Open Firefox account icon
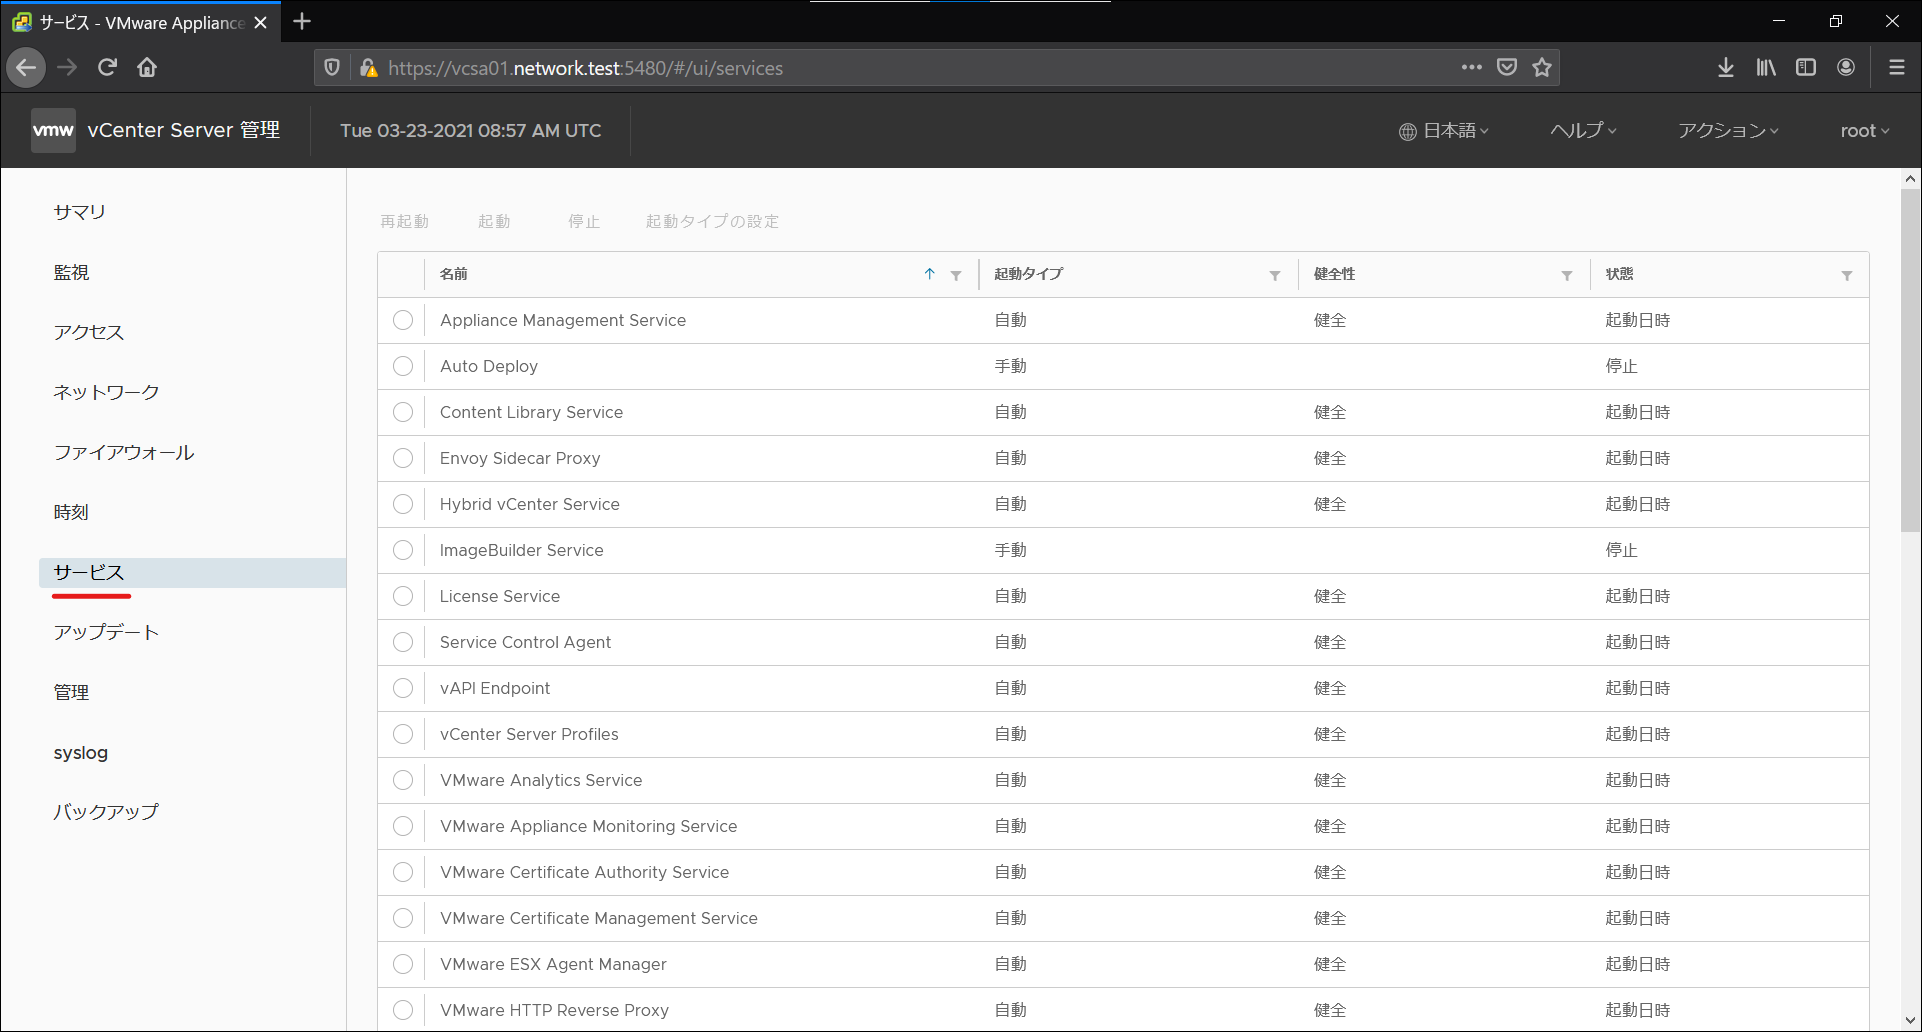Screen dimensions: 1922x1032 click(x=1846, y=67)
